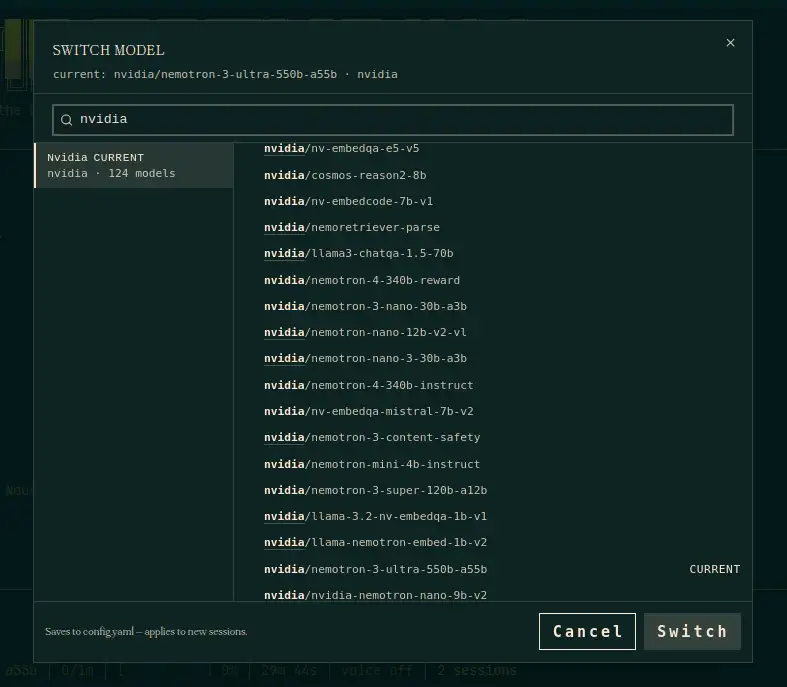Click the Cancel button
The width and height of the screenshot is (787, 687).
(587, 631)
